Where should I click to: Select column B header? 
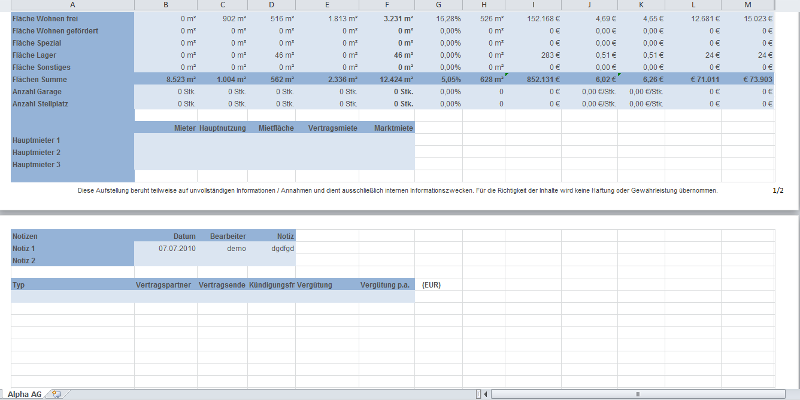(166, 5)
